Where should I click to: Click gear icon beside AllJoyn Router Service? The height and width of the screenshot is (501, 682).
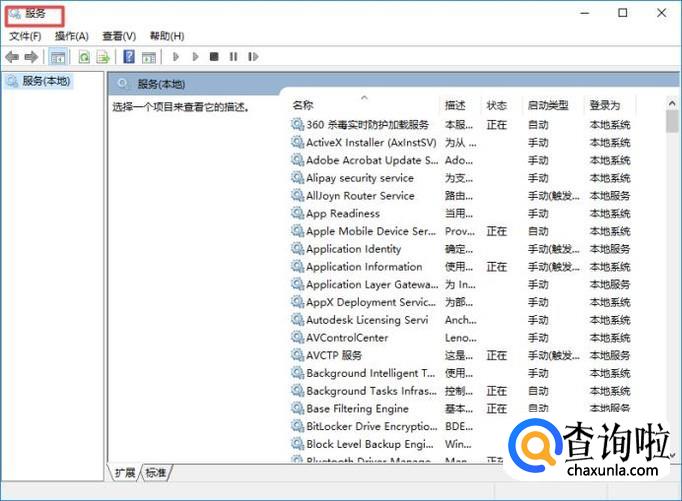pyautogui.click(x=298, y=196)
